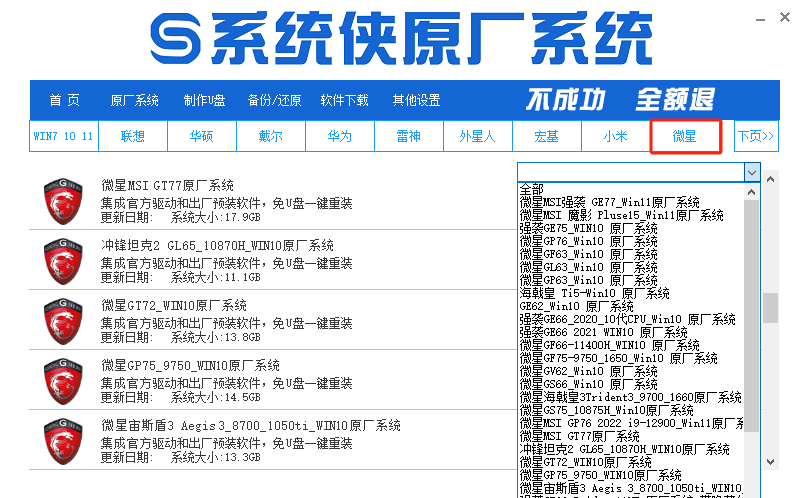The width and height of the screenshot is (808, 498).
Task: Click dropdown list scrollbar up arrow
Action: pos(751,192)
